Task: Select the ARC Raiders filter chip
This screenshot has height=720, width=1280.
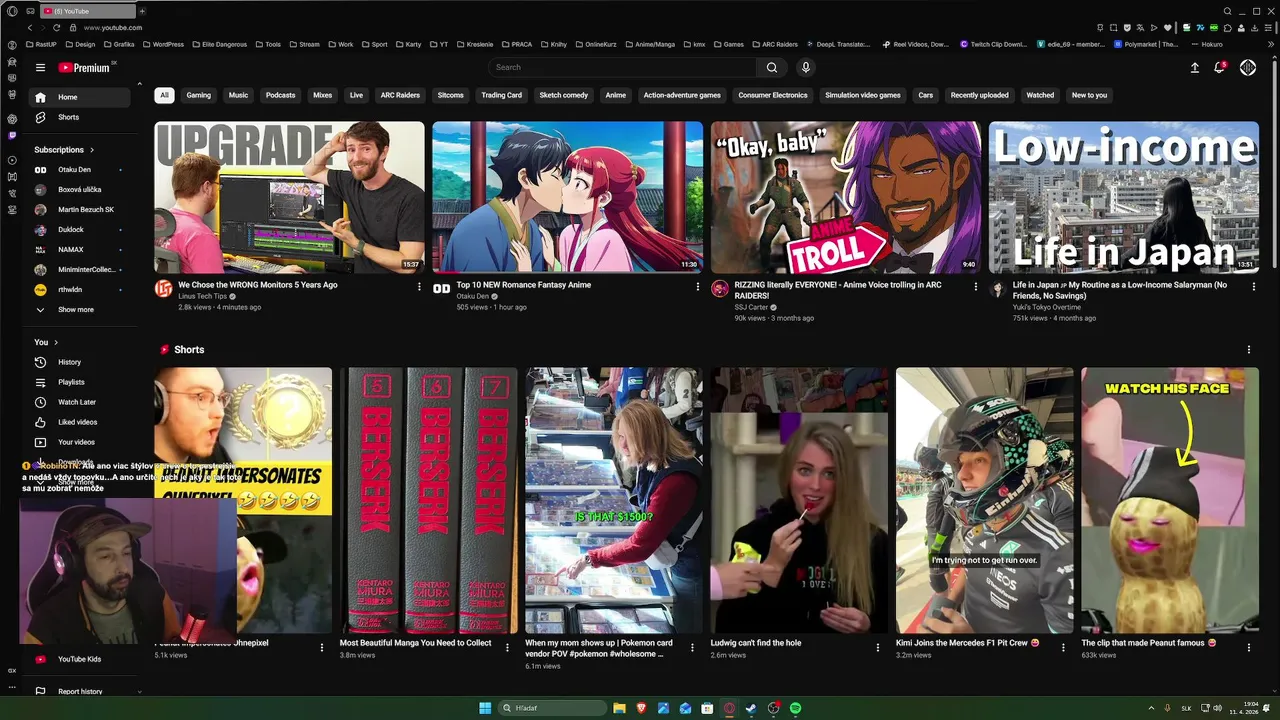Action: tap(400, 95)
